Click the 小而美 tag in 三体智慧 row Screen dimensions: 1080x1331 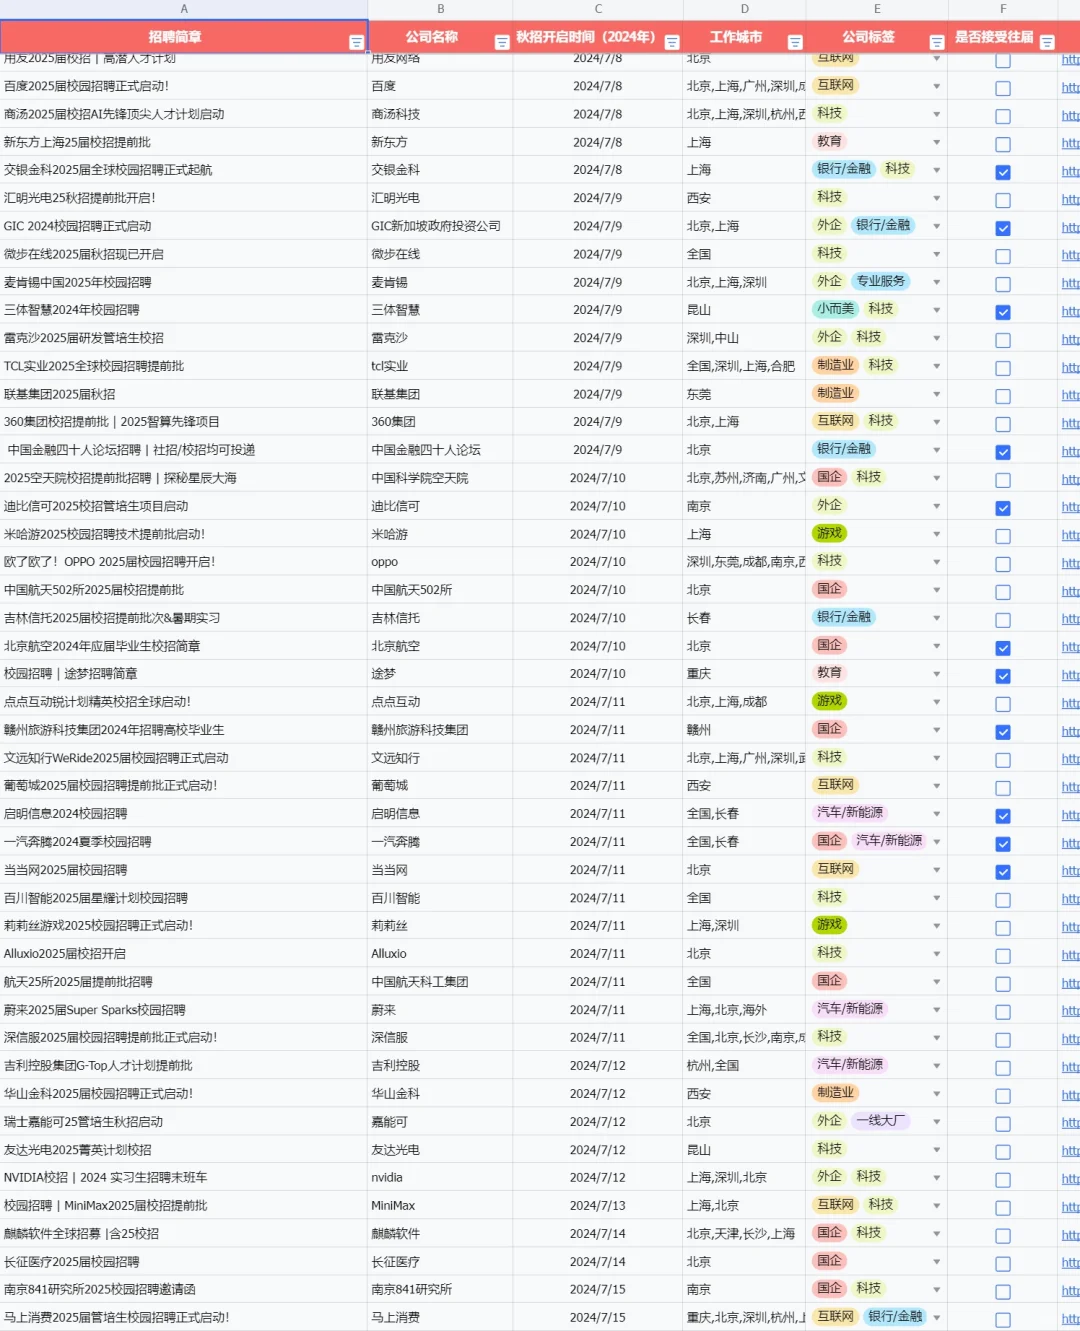[x=835, y=309]
